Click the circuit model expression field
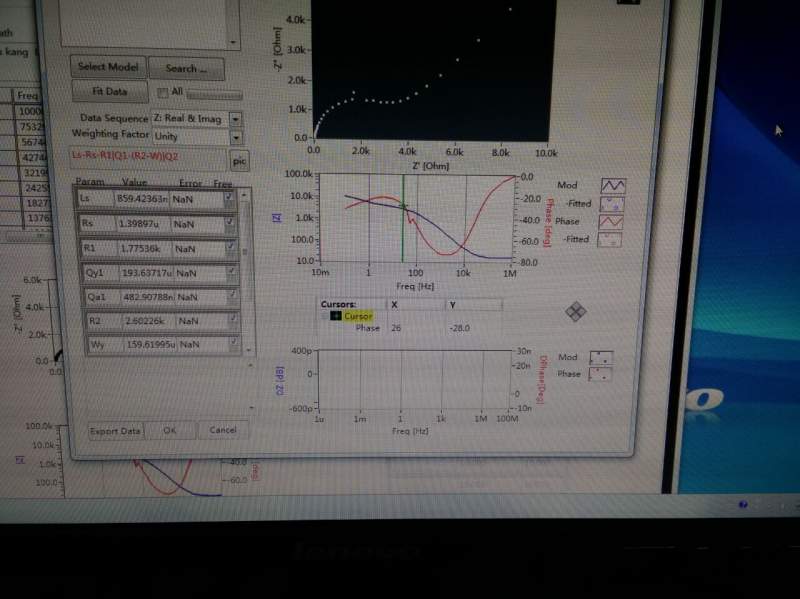The image size is (800, 599). tap(147, 157)
